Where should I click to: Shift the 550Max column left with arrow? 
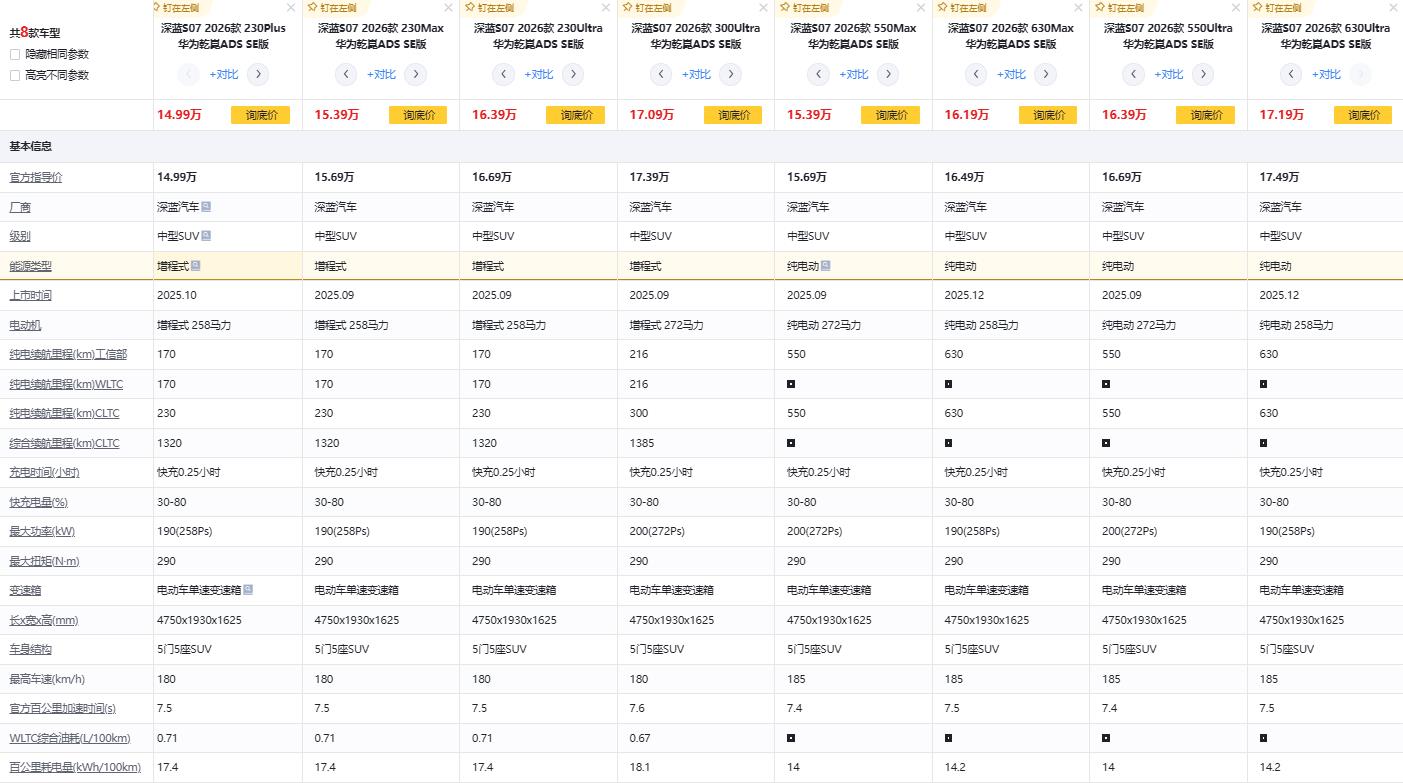click(818, 74)
